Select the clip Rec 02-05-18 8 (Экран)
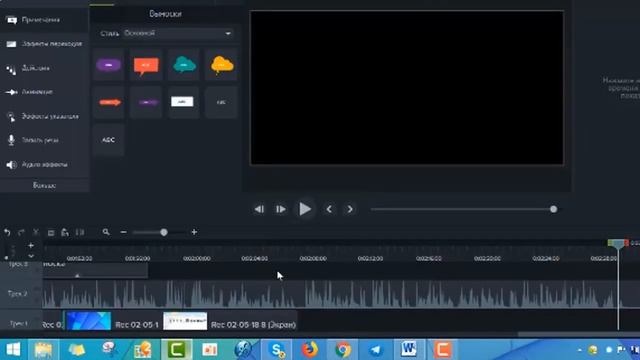This screenshot has width=640, height=360. [x=230, y=321]
